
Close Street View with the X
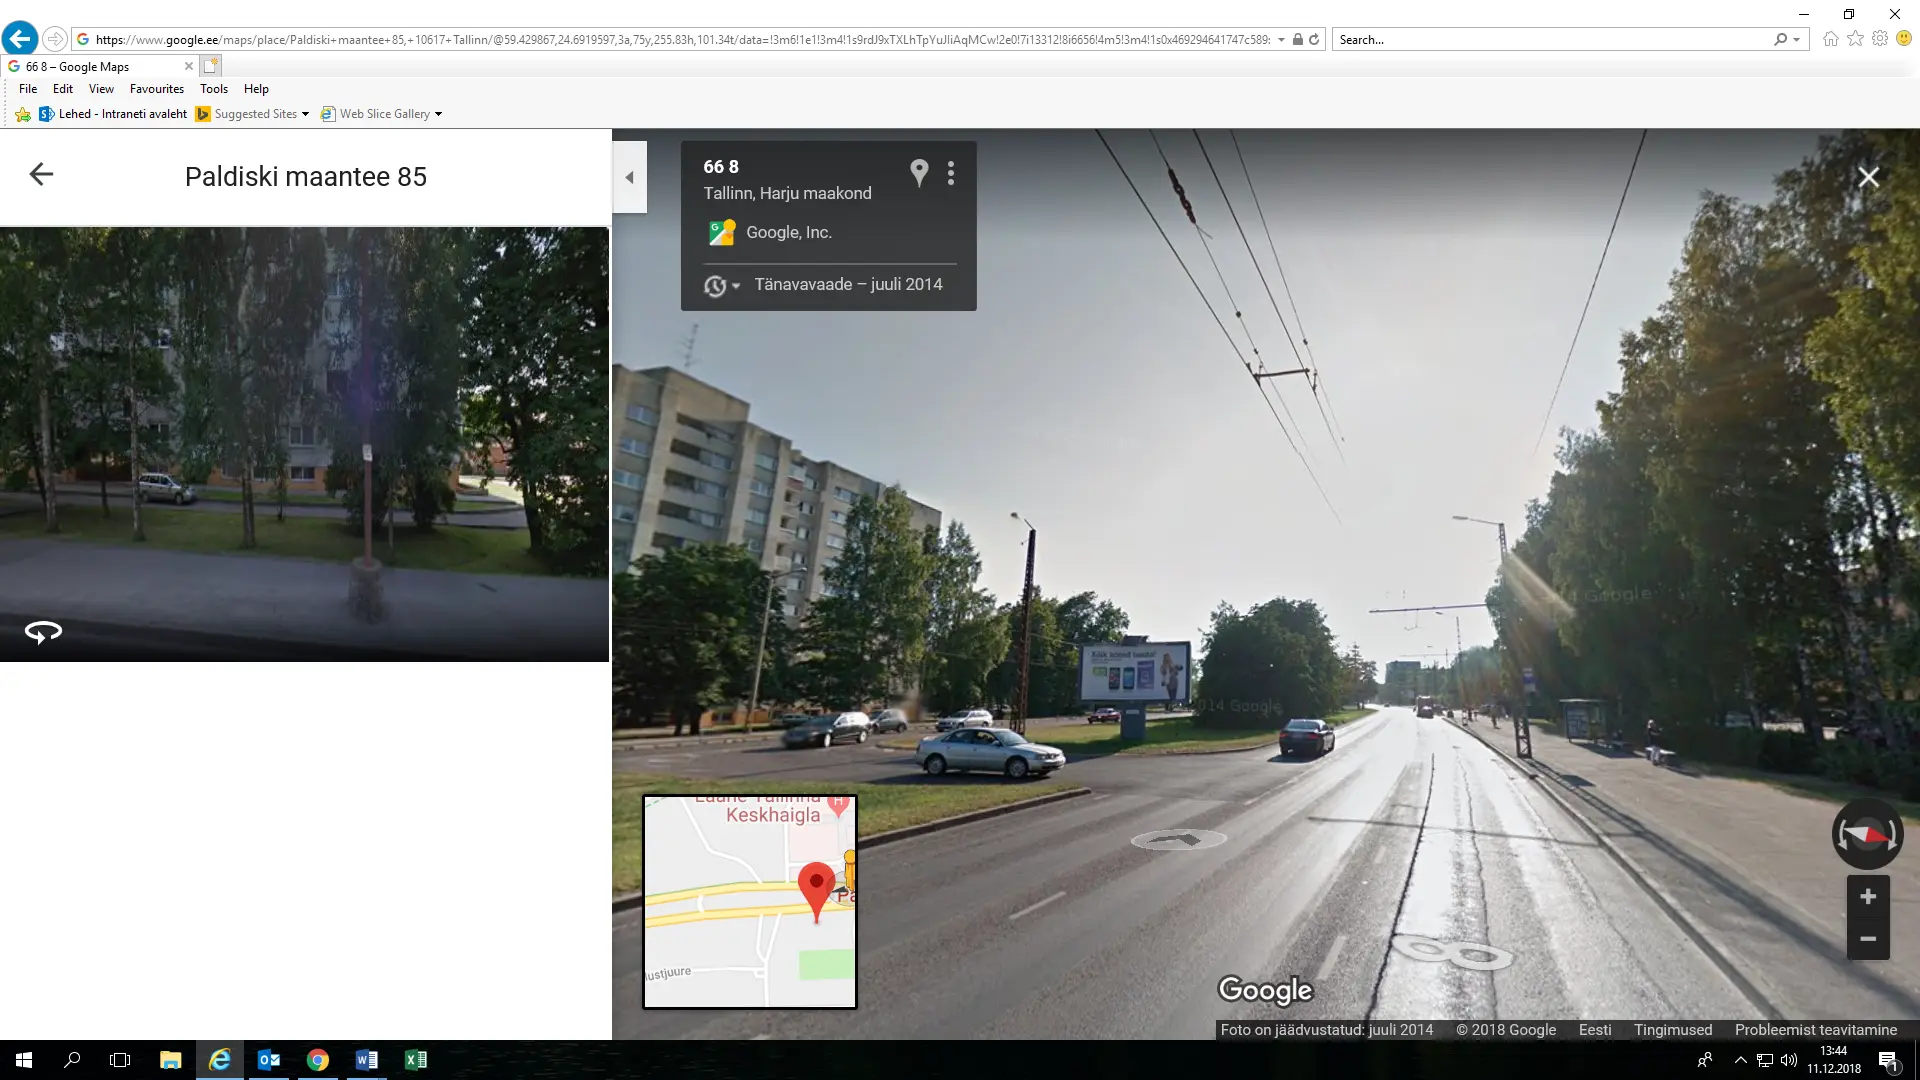click(x=1868, y=177)
